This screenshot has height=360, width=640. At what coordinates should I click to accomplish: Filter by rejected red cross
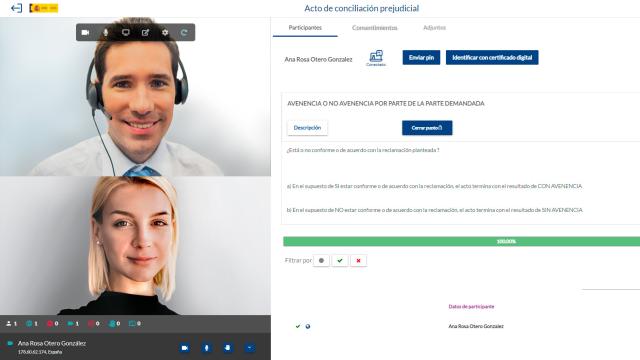(x=358, y=260)
